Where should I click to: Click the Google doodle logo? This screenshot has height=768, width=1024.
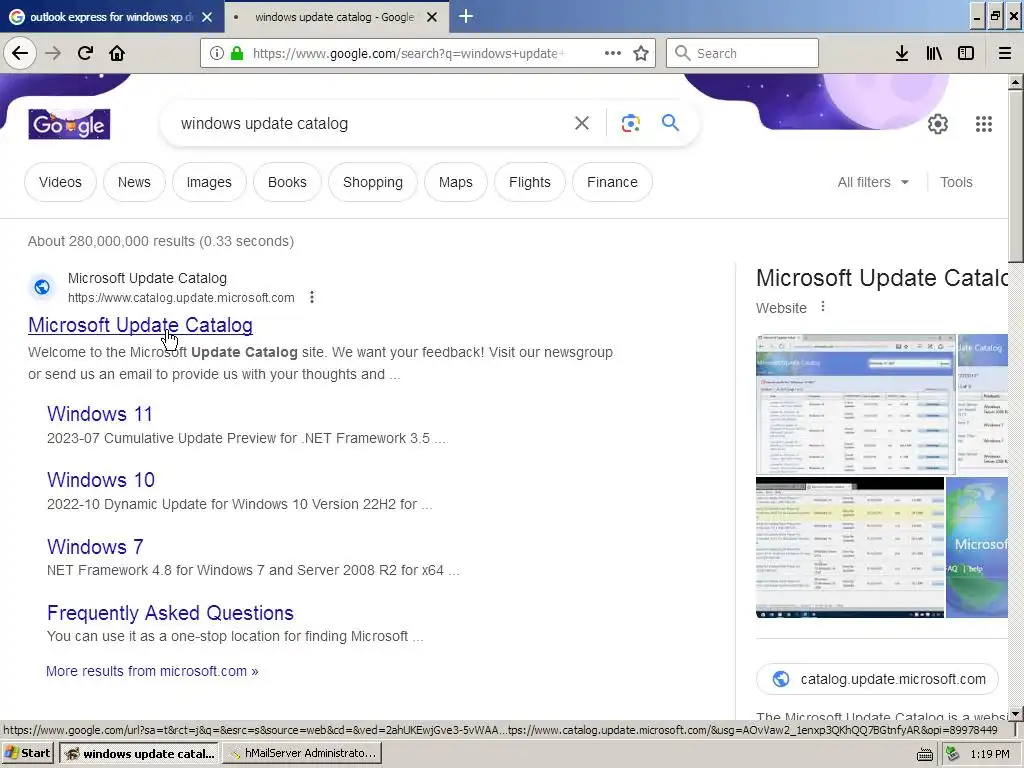(x=69, y=124)
